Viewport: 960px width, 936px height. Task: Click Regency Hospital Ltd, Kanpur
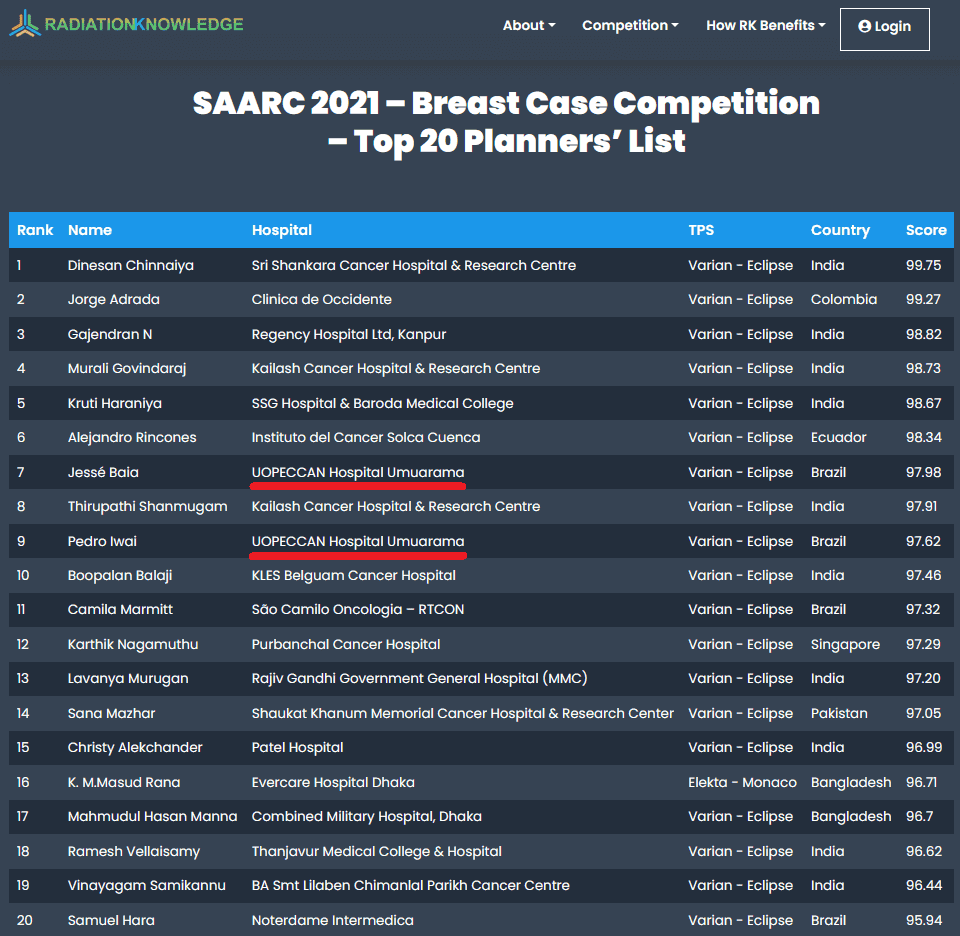point(348,335)
